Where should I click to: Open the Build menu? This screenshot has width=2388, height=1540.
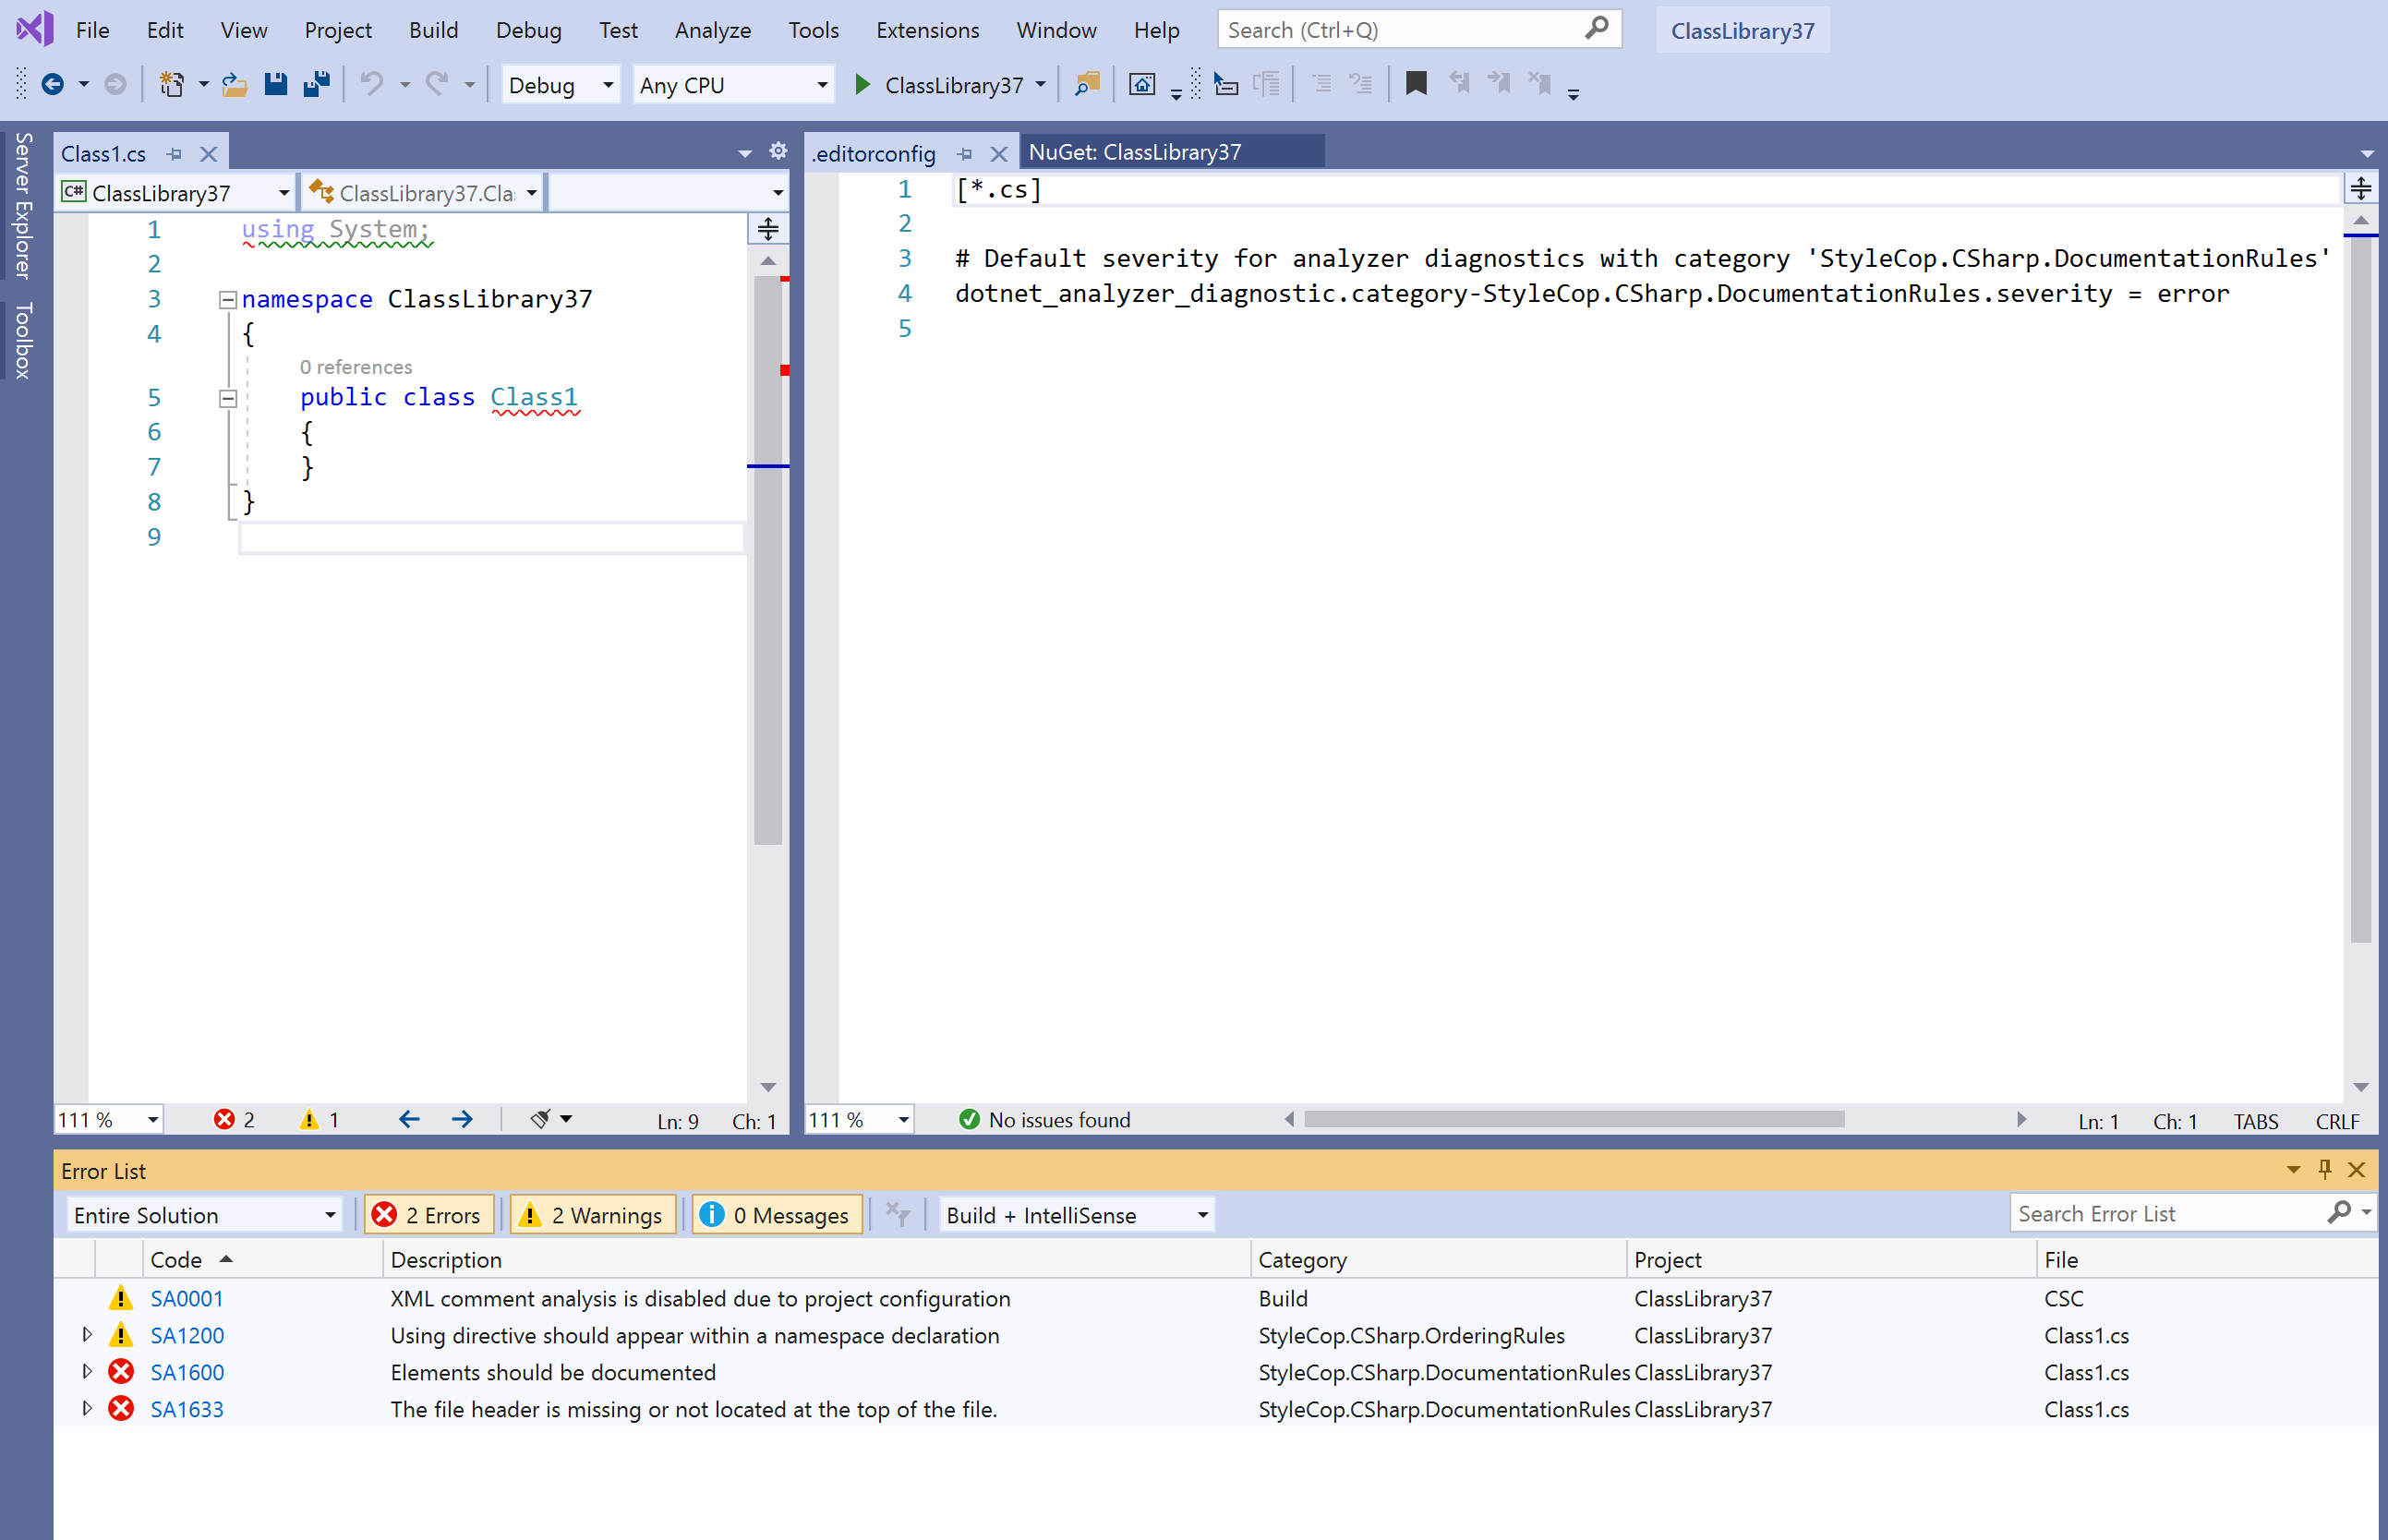433,30
